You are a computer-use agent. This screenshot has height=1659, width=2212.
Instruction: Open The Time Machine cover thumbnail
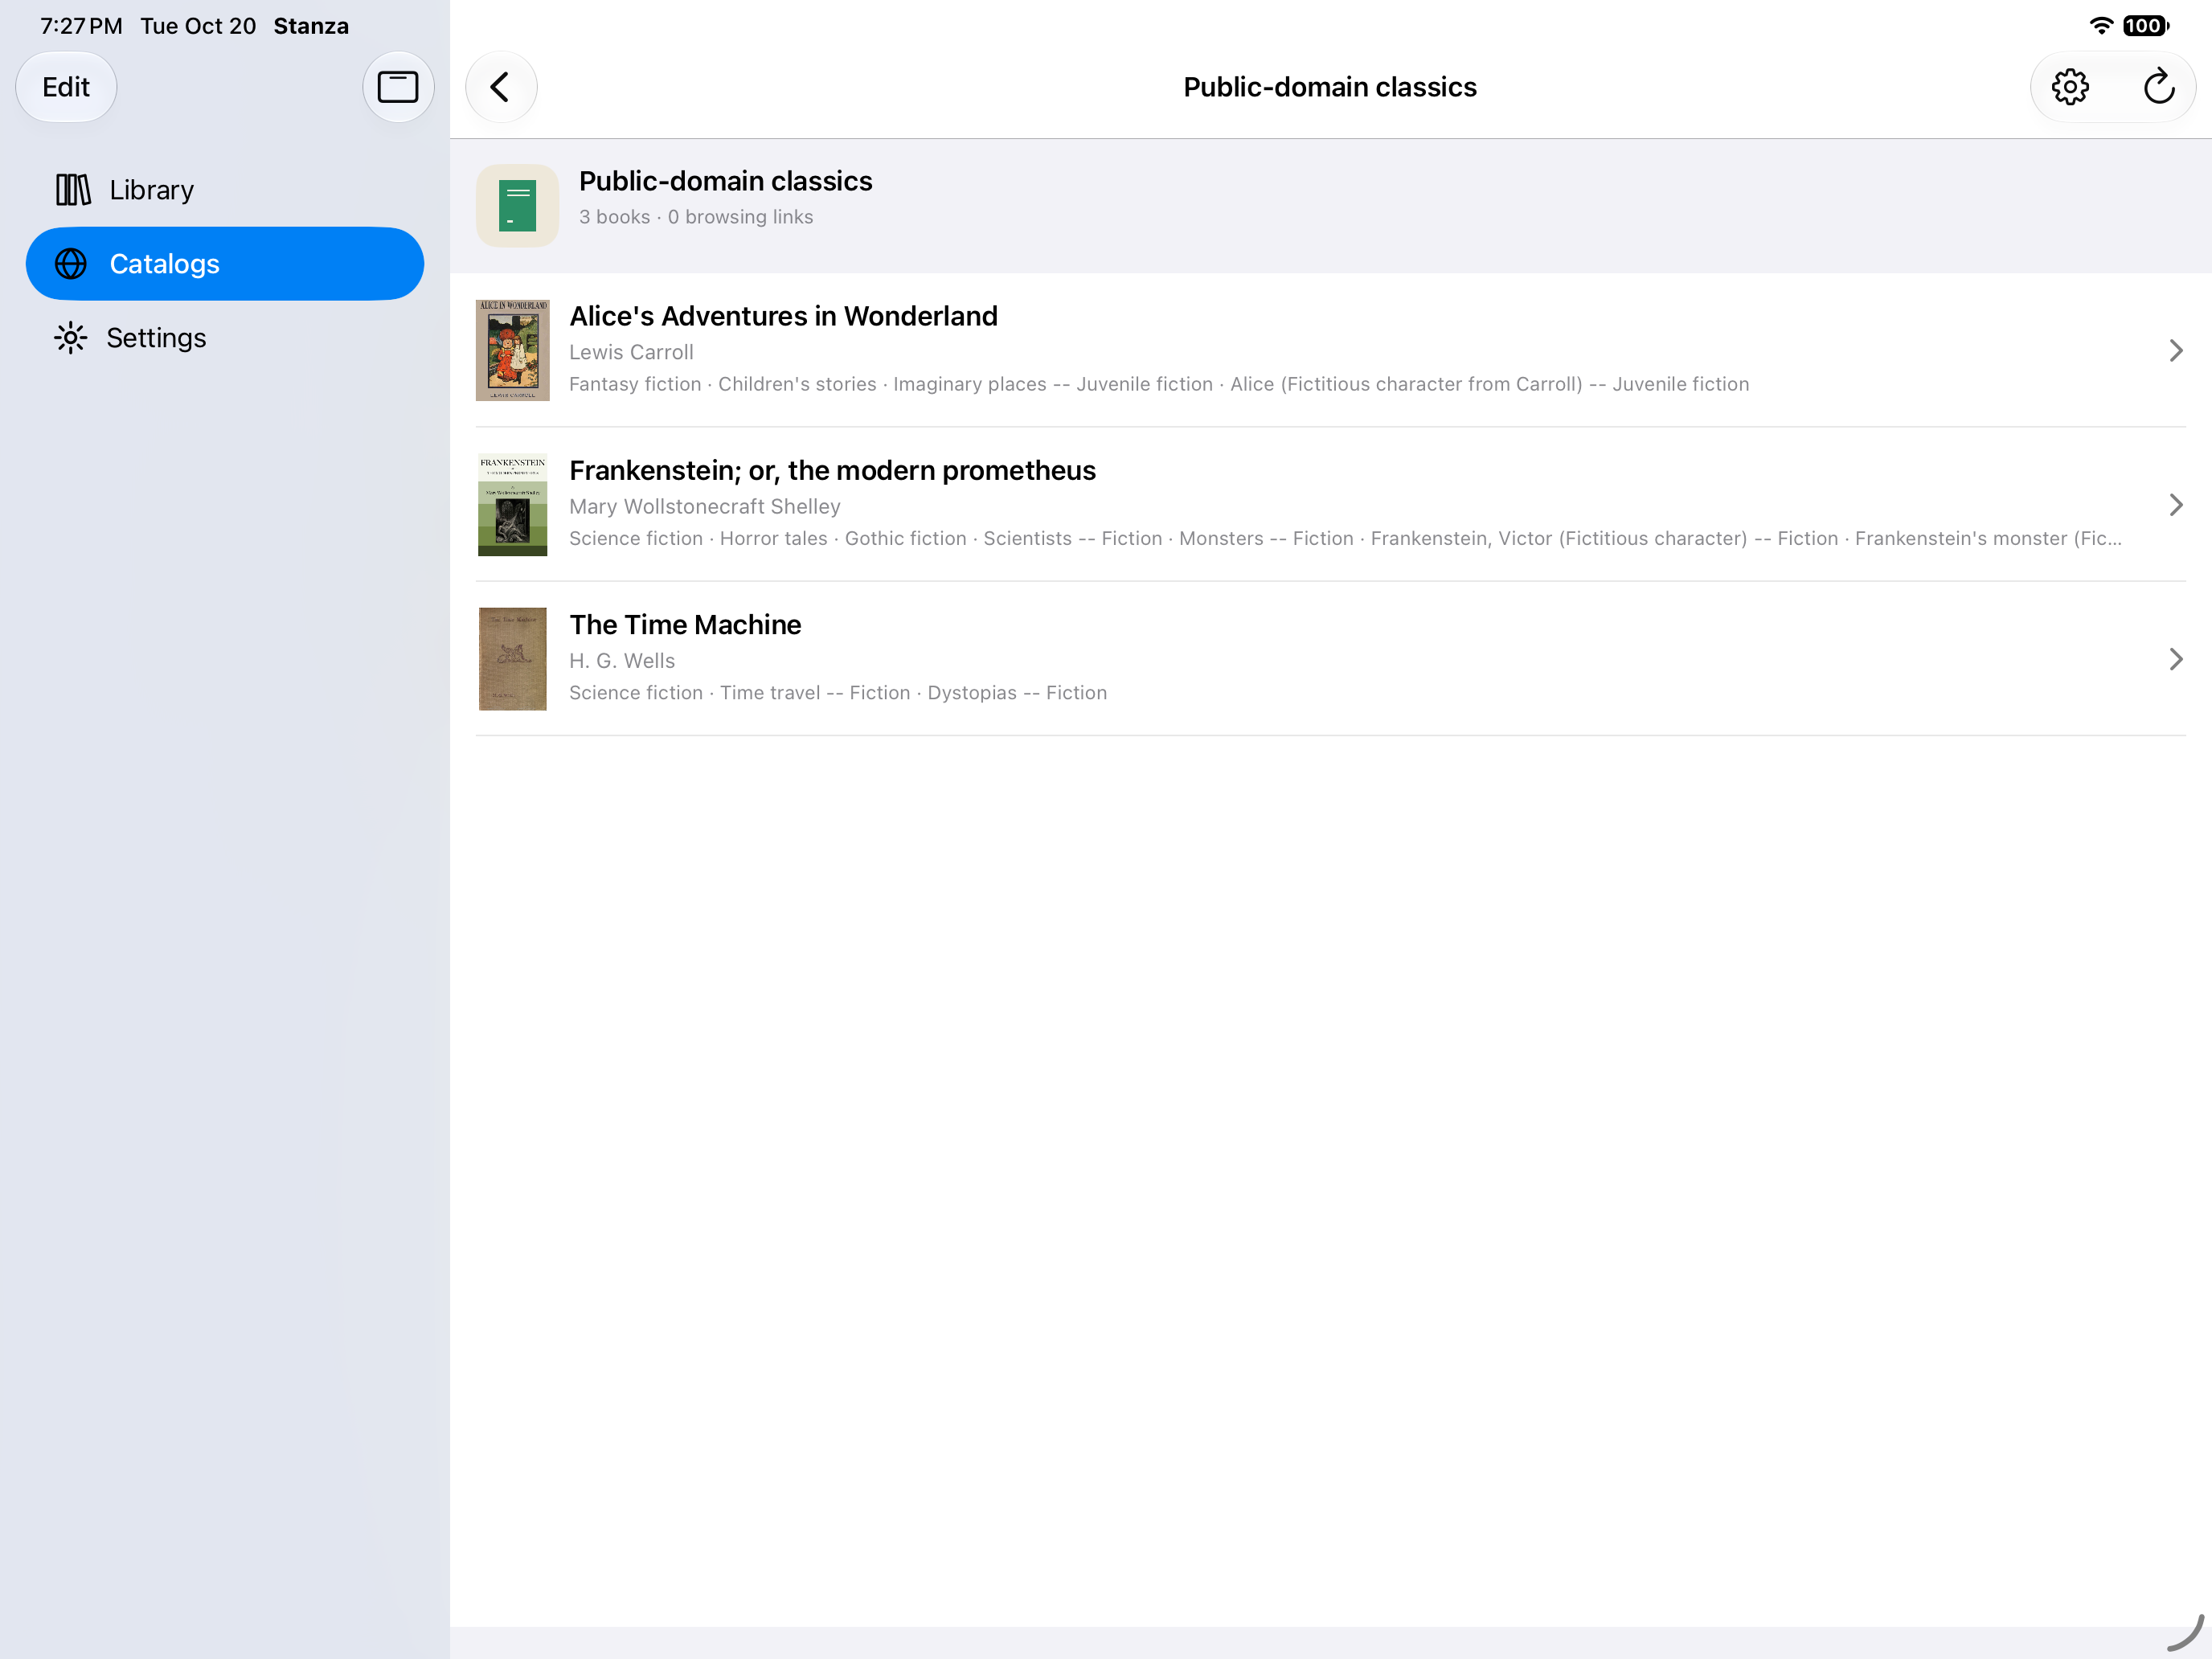pyautogui.click(x=513, y=659)
